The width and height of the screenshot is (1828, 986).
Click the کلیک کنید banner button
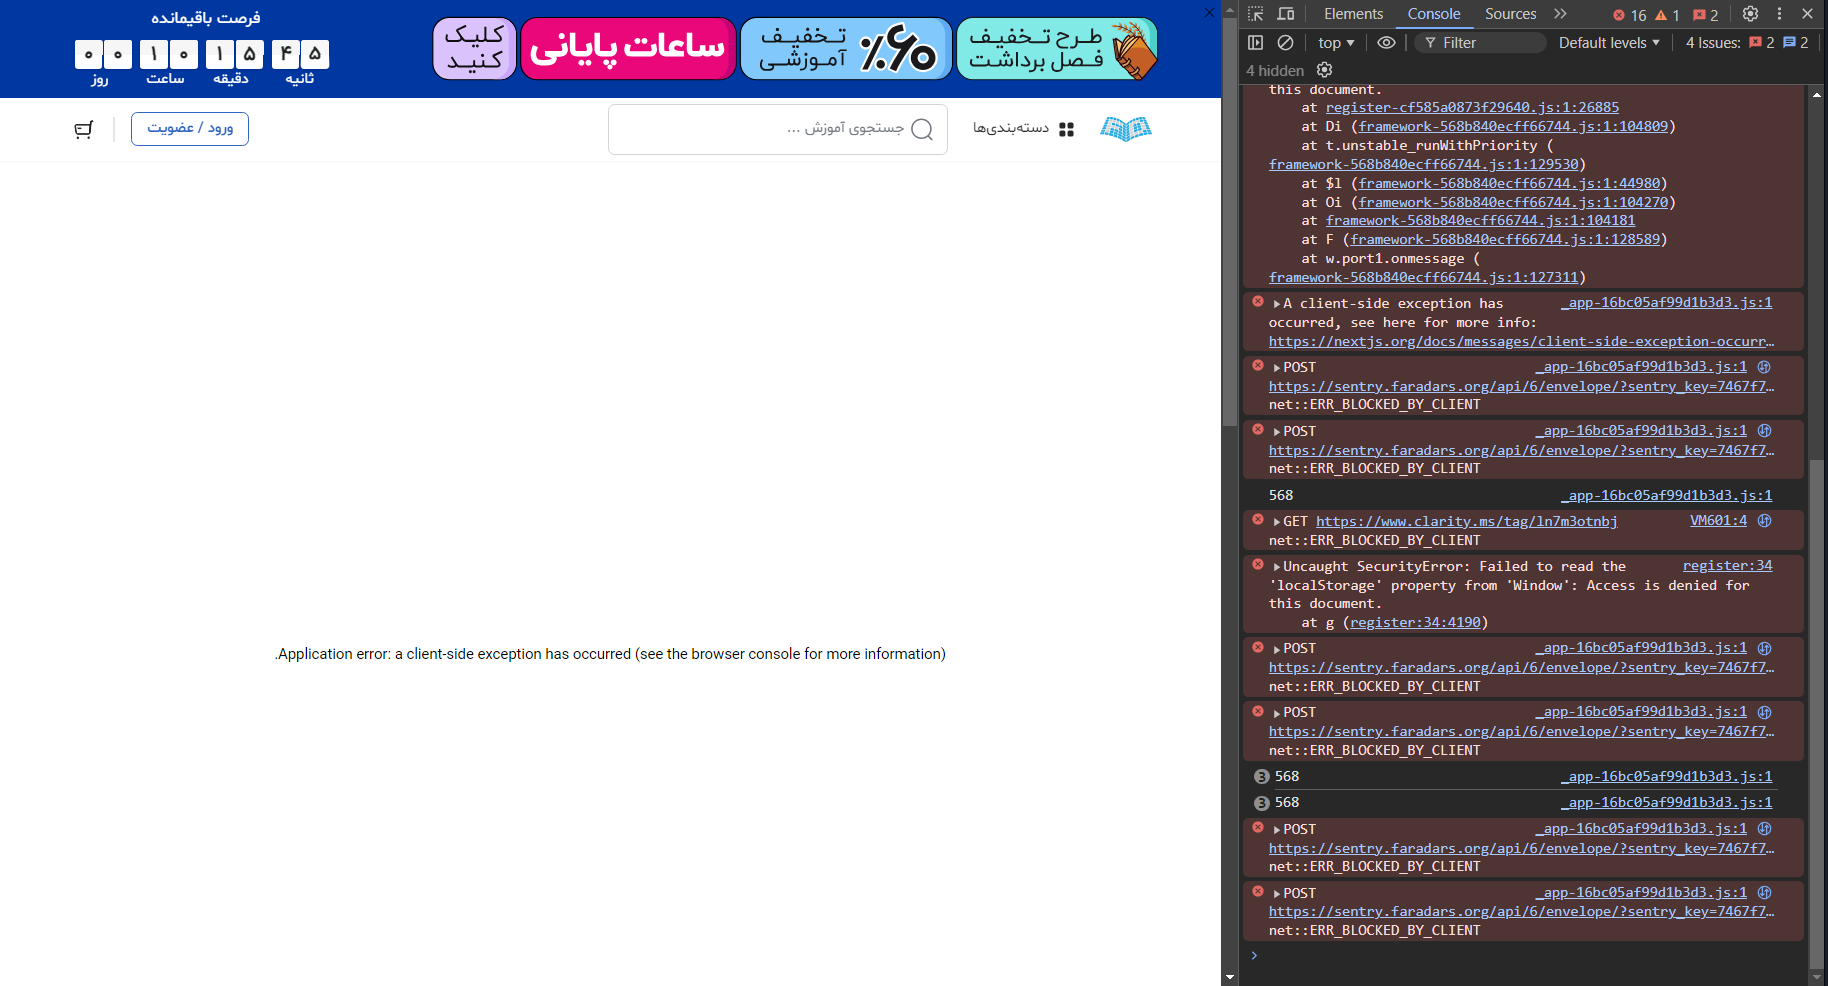point(475,48)
